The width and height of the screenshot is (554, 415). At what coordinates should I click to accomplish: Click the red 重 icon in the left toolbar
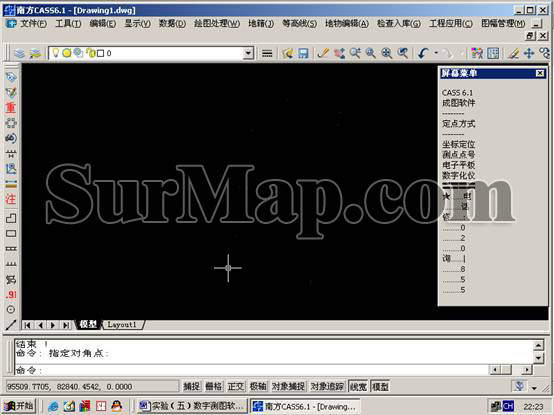point(11,107)
